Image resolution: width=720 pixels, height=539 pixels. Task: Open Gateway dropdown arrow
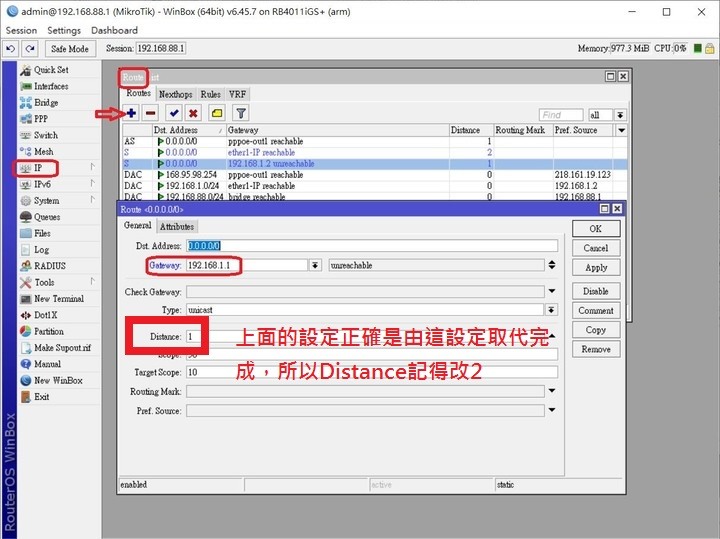click(315, 265)
